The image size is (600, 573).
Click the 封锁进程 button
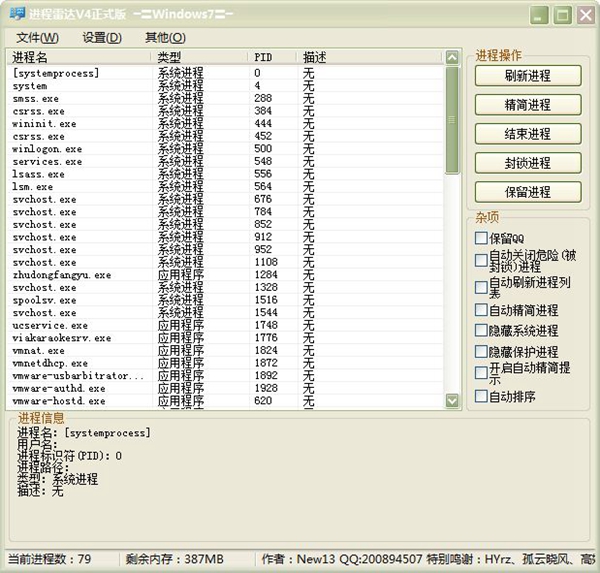click(528, 163)
